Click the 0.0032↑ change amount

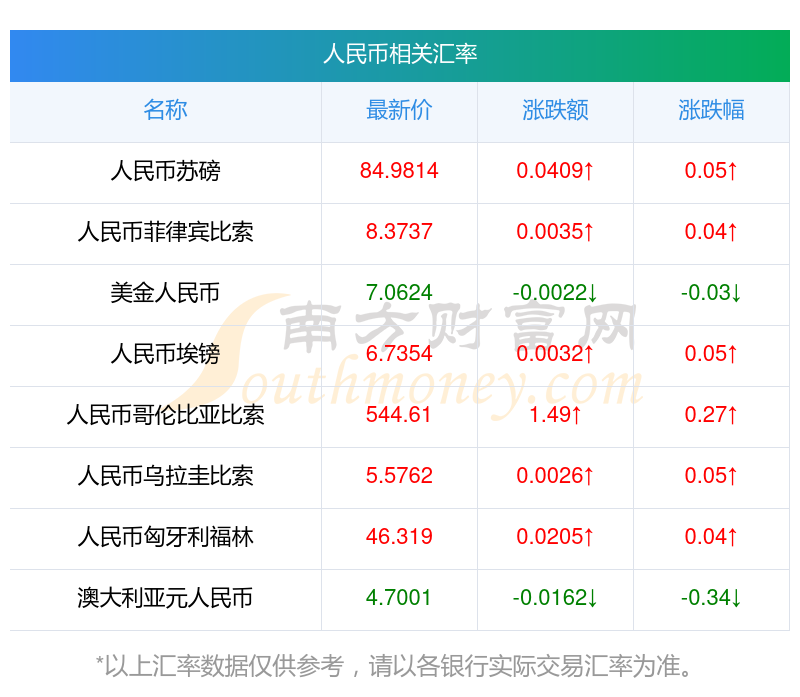[x=555, y=354]
